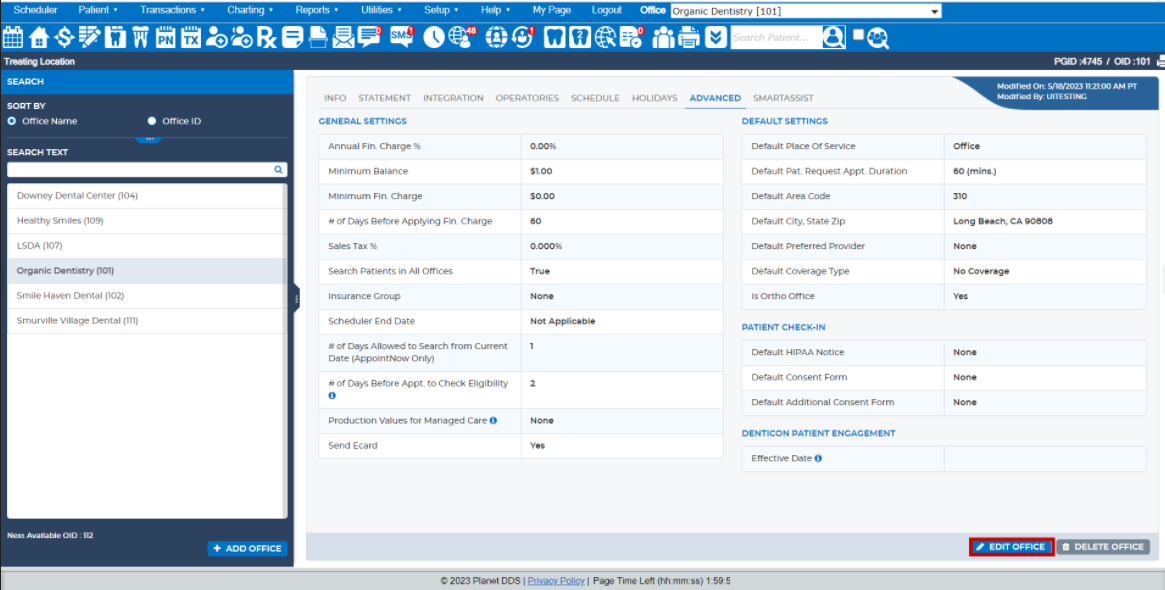The height and width of the screenshot is (590, 1165).
Task: Click info icon beside Effective Date
Action: (818, 458)
